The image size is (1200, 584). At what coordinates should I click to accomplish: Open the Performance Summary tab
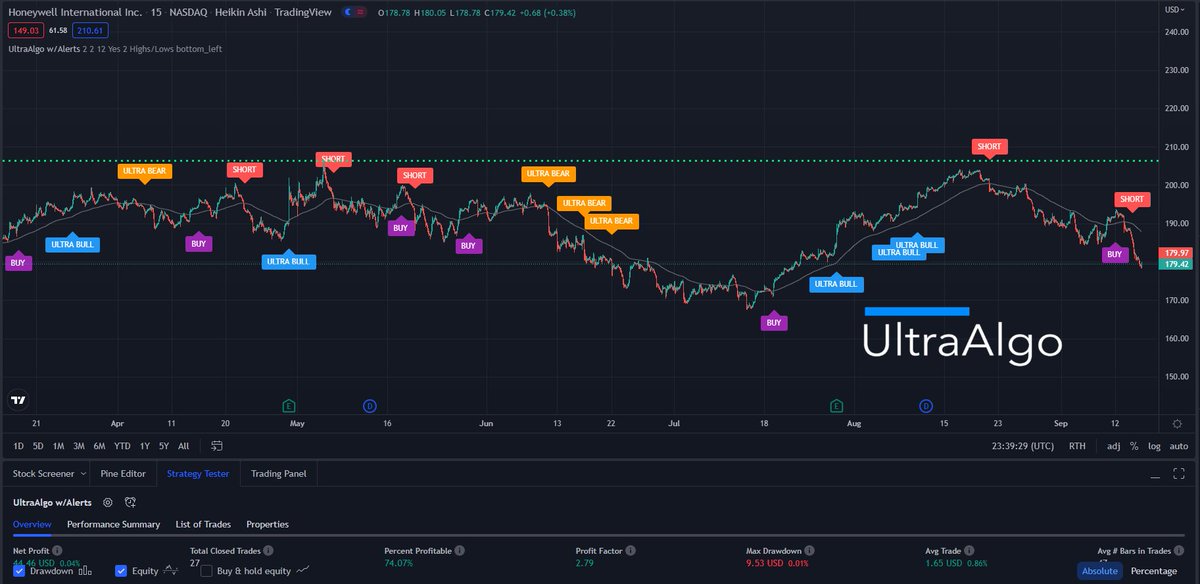click(x=113, y=524)
